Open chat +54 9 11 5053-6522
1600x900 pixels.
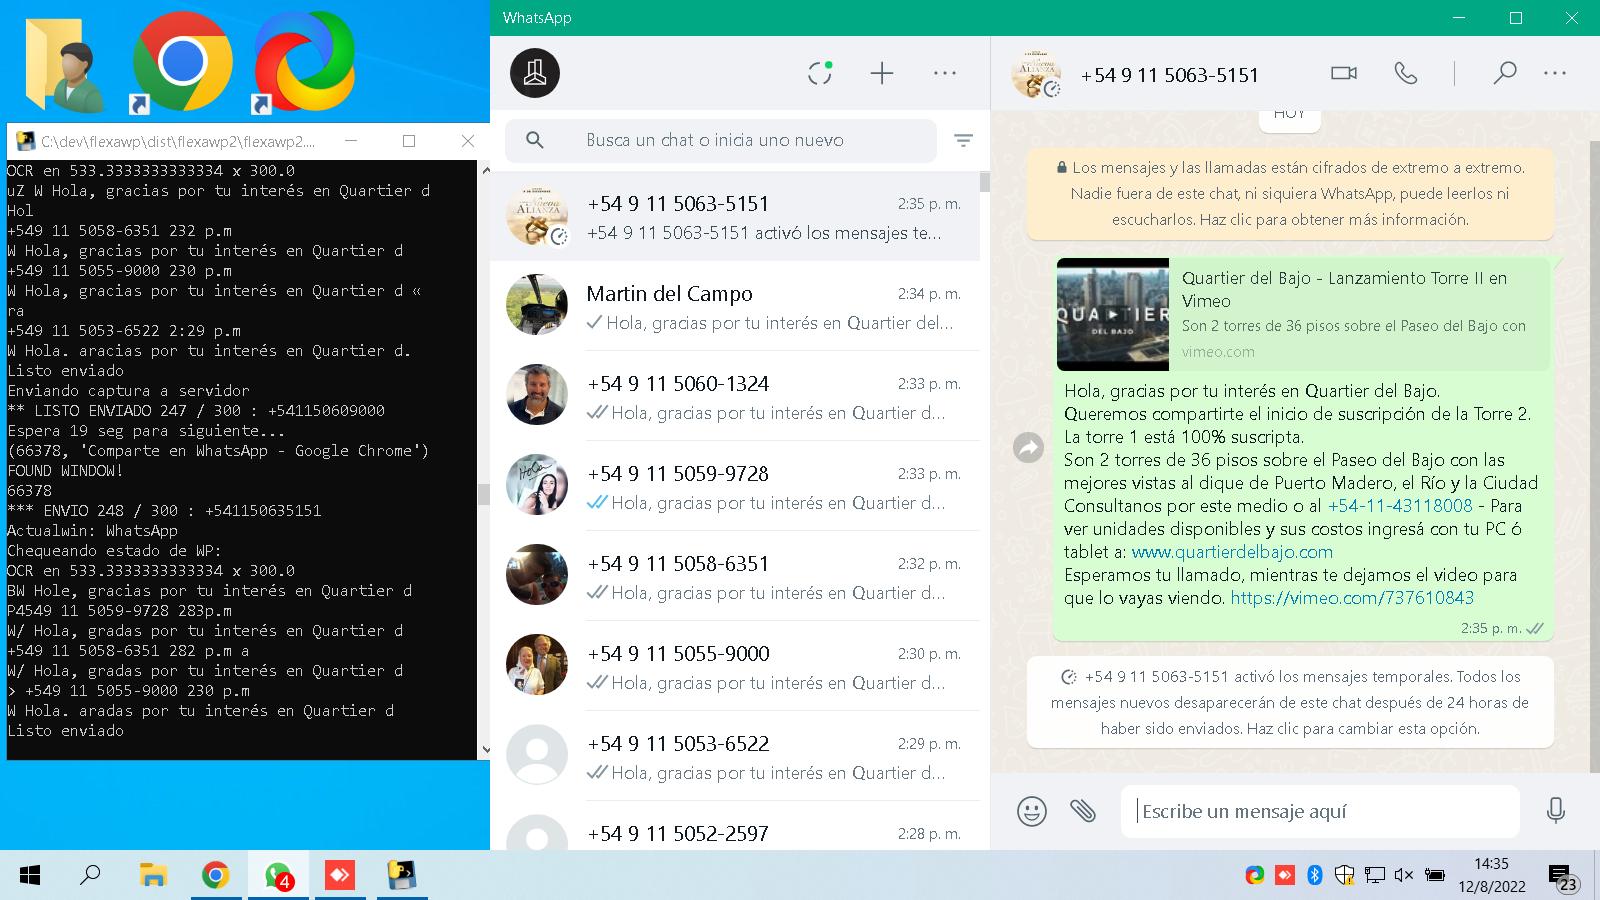(x=735, y=756)
